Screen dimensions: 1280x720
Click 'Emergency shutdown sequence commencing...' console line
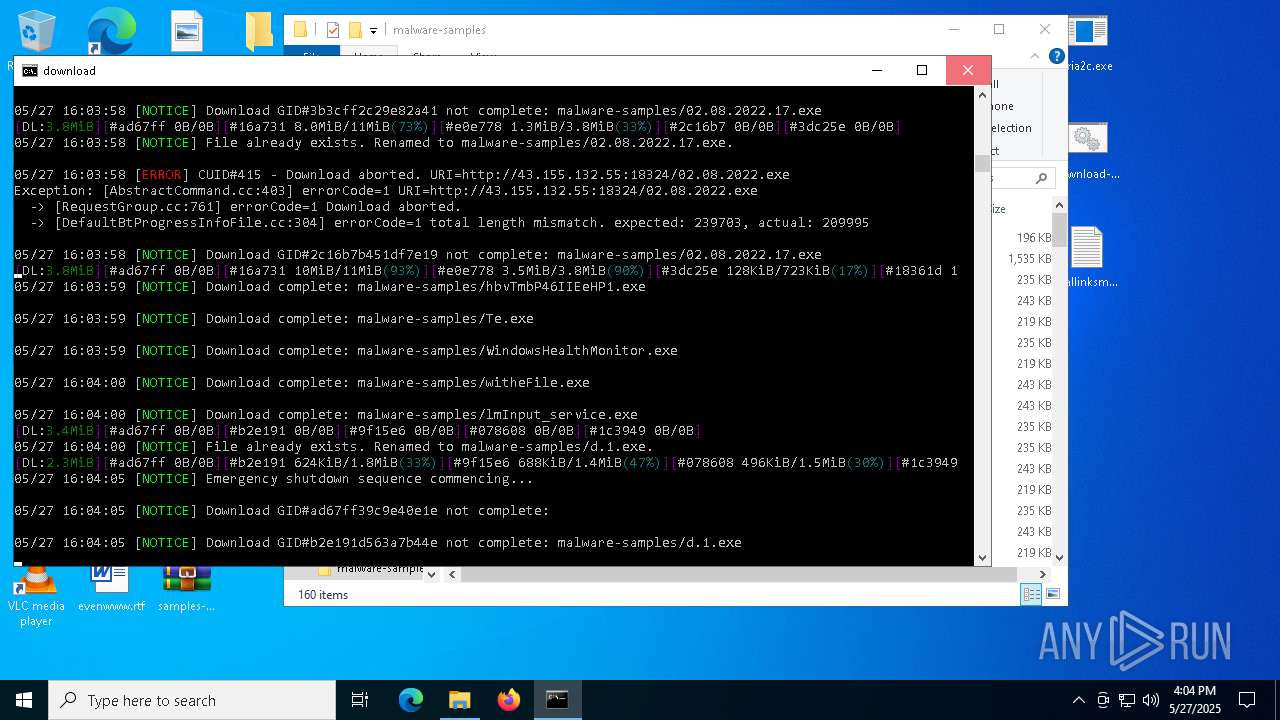pyautogui.click(x=273, y=479)
